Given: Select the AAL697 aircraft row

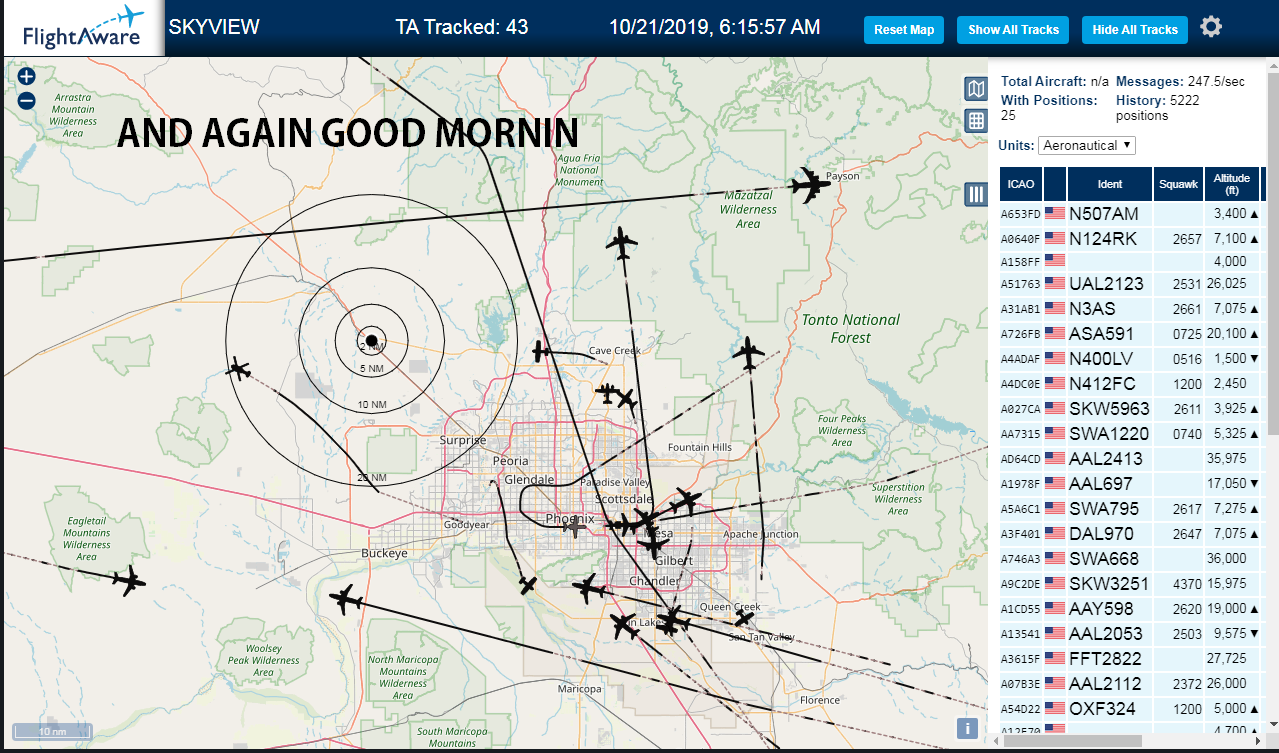Looking at the screenshot, I should pyautogui.click(x=1131, y=483).
